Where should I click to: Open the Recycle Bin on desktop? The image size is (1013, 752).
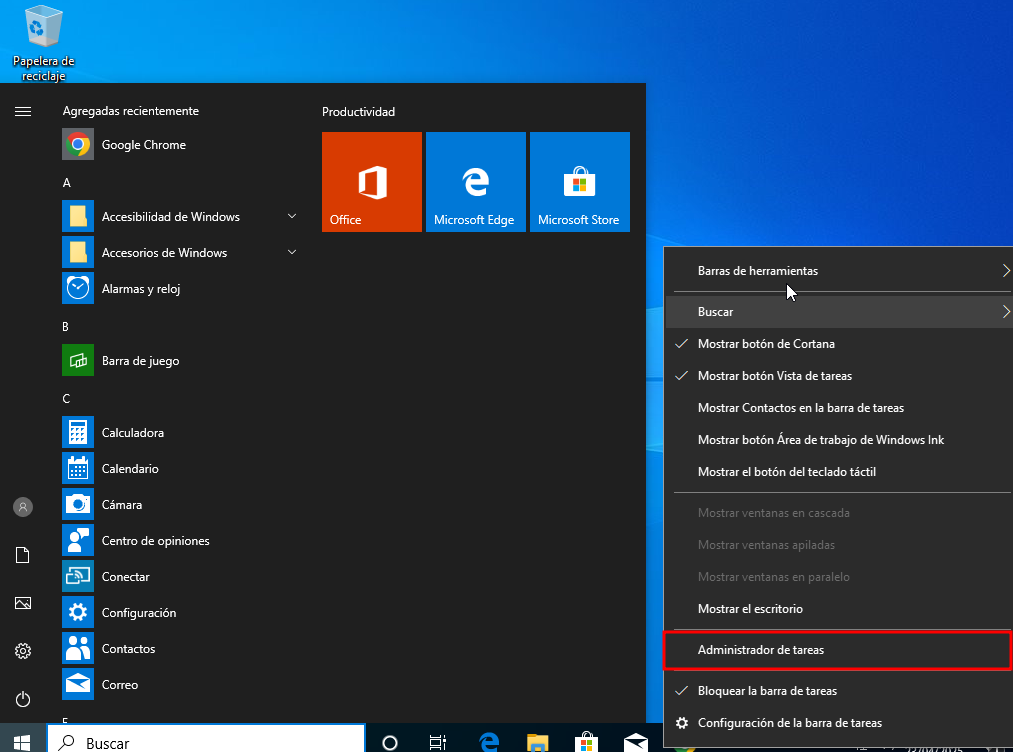[43, 42]
